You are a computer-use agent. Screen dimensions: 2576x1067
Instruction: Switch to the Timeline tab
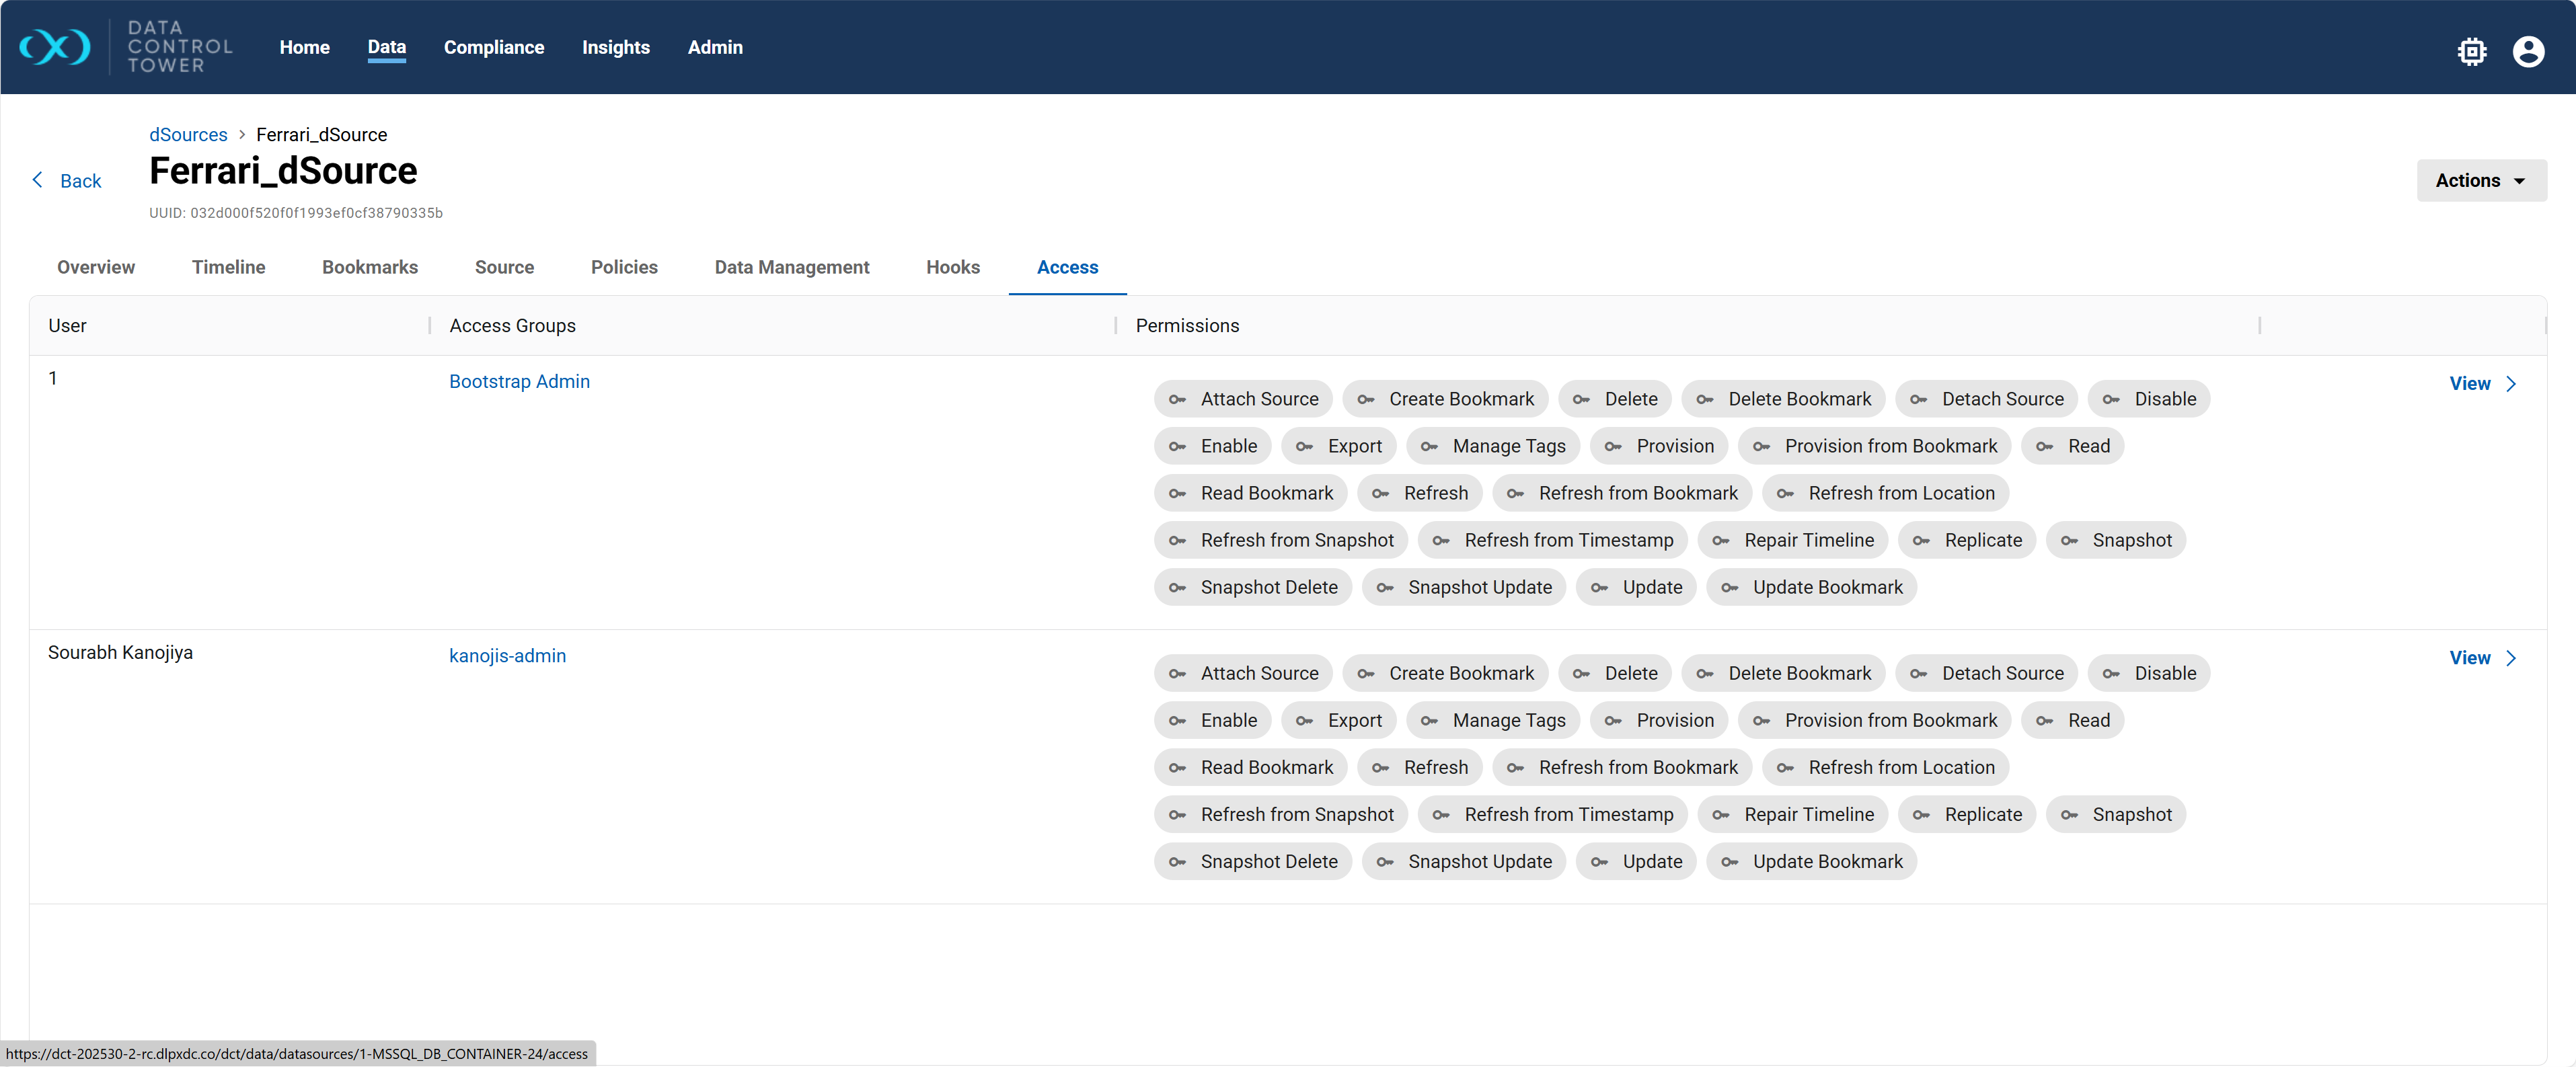coord(228,267)
